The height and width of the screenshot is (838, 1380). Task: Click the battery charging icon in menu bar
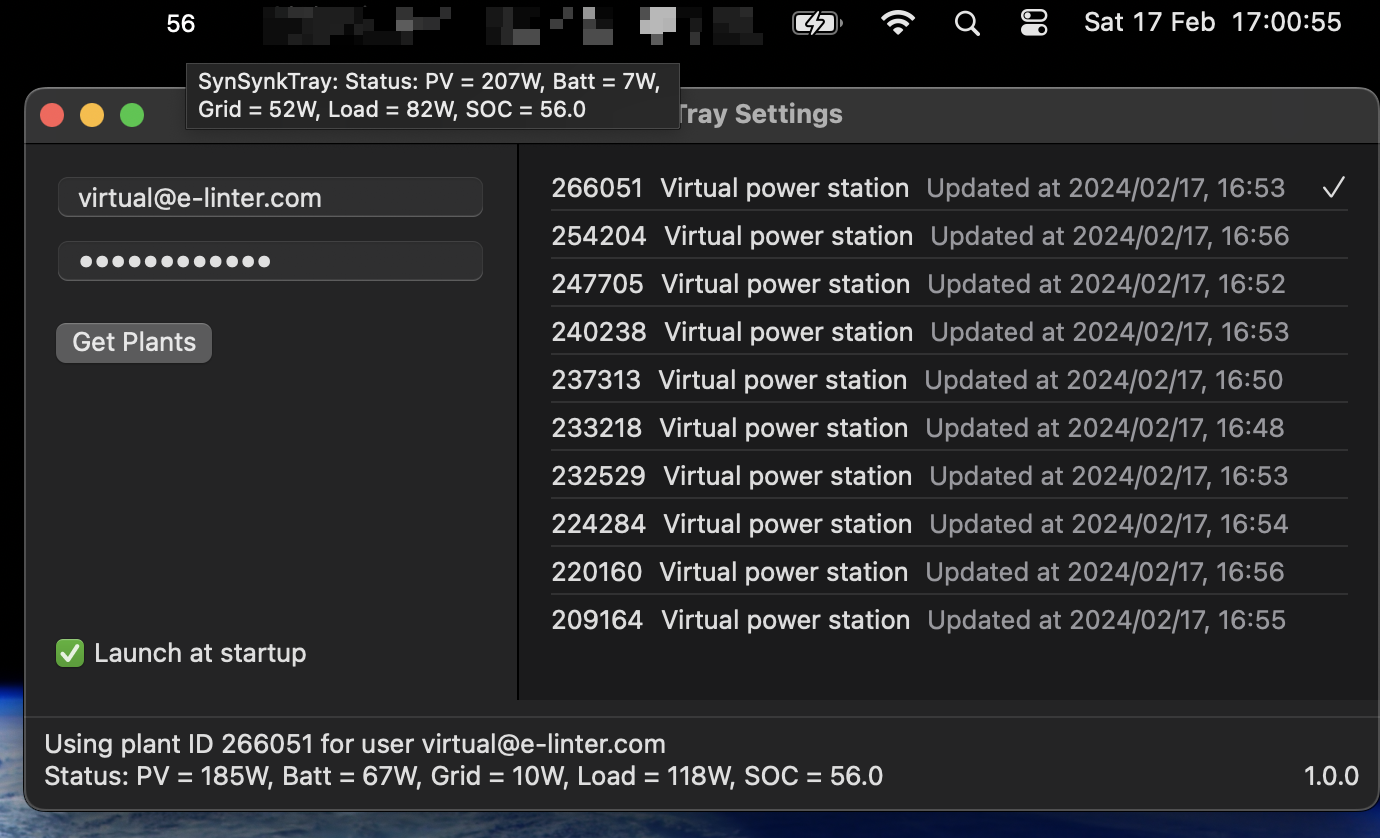(x=817, y=23)
